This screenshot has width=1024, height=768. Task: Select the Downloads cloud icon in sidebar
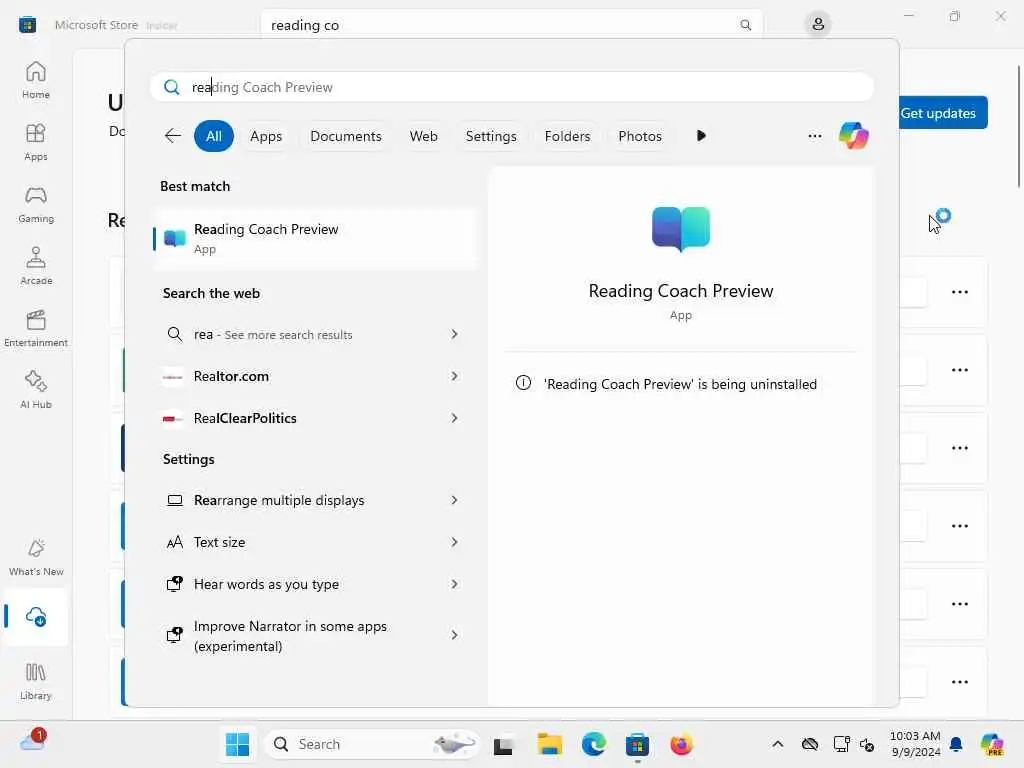[35, 616]
